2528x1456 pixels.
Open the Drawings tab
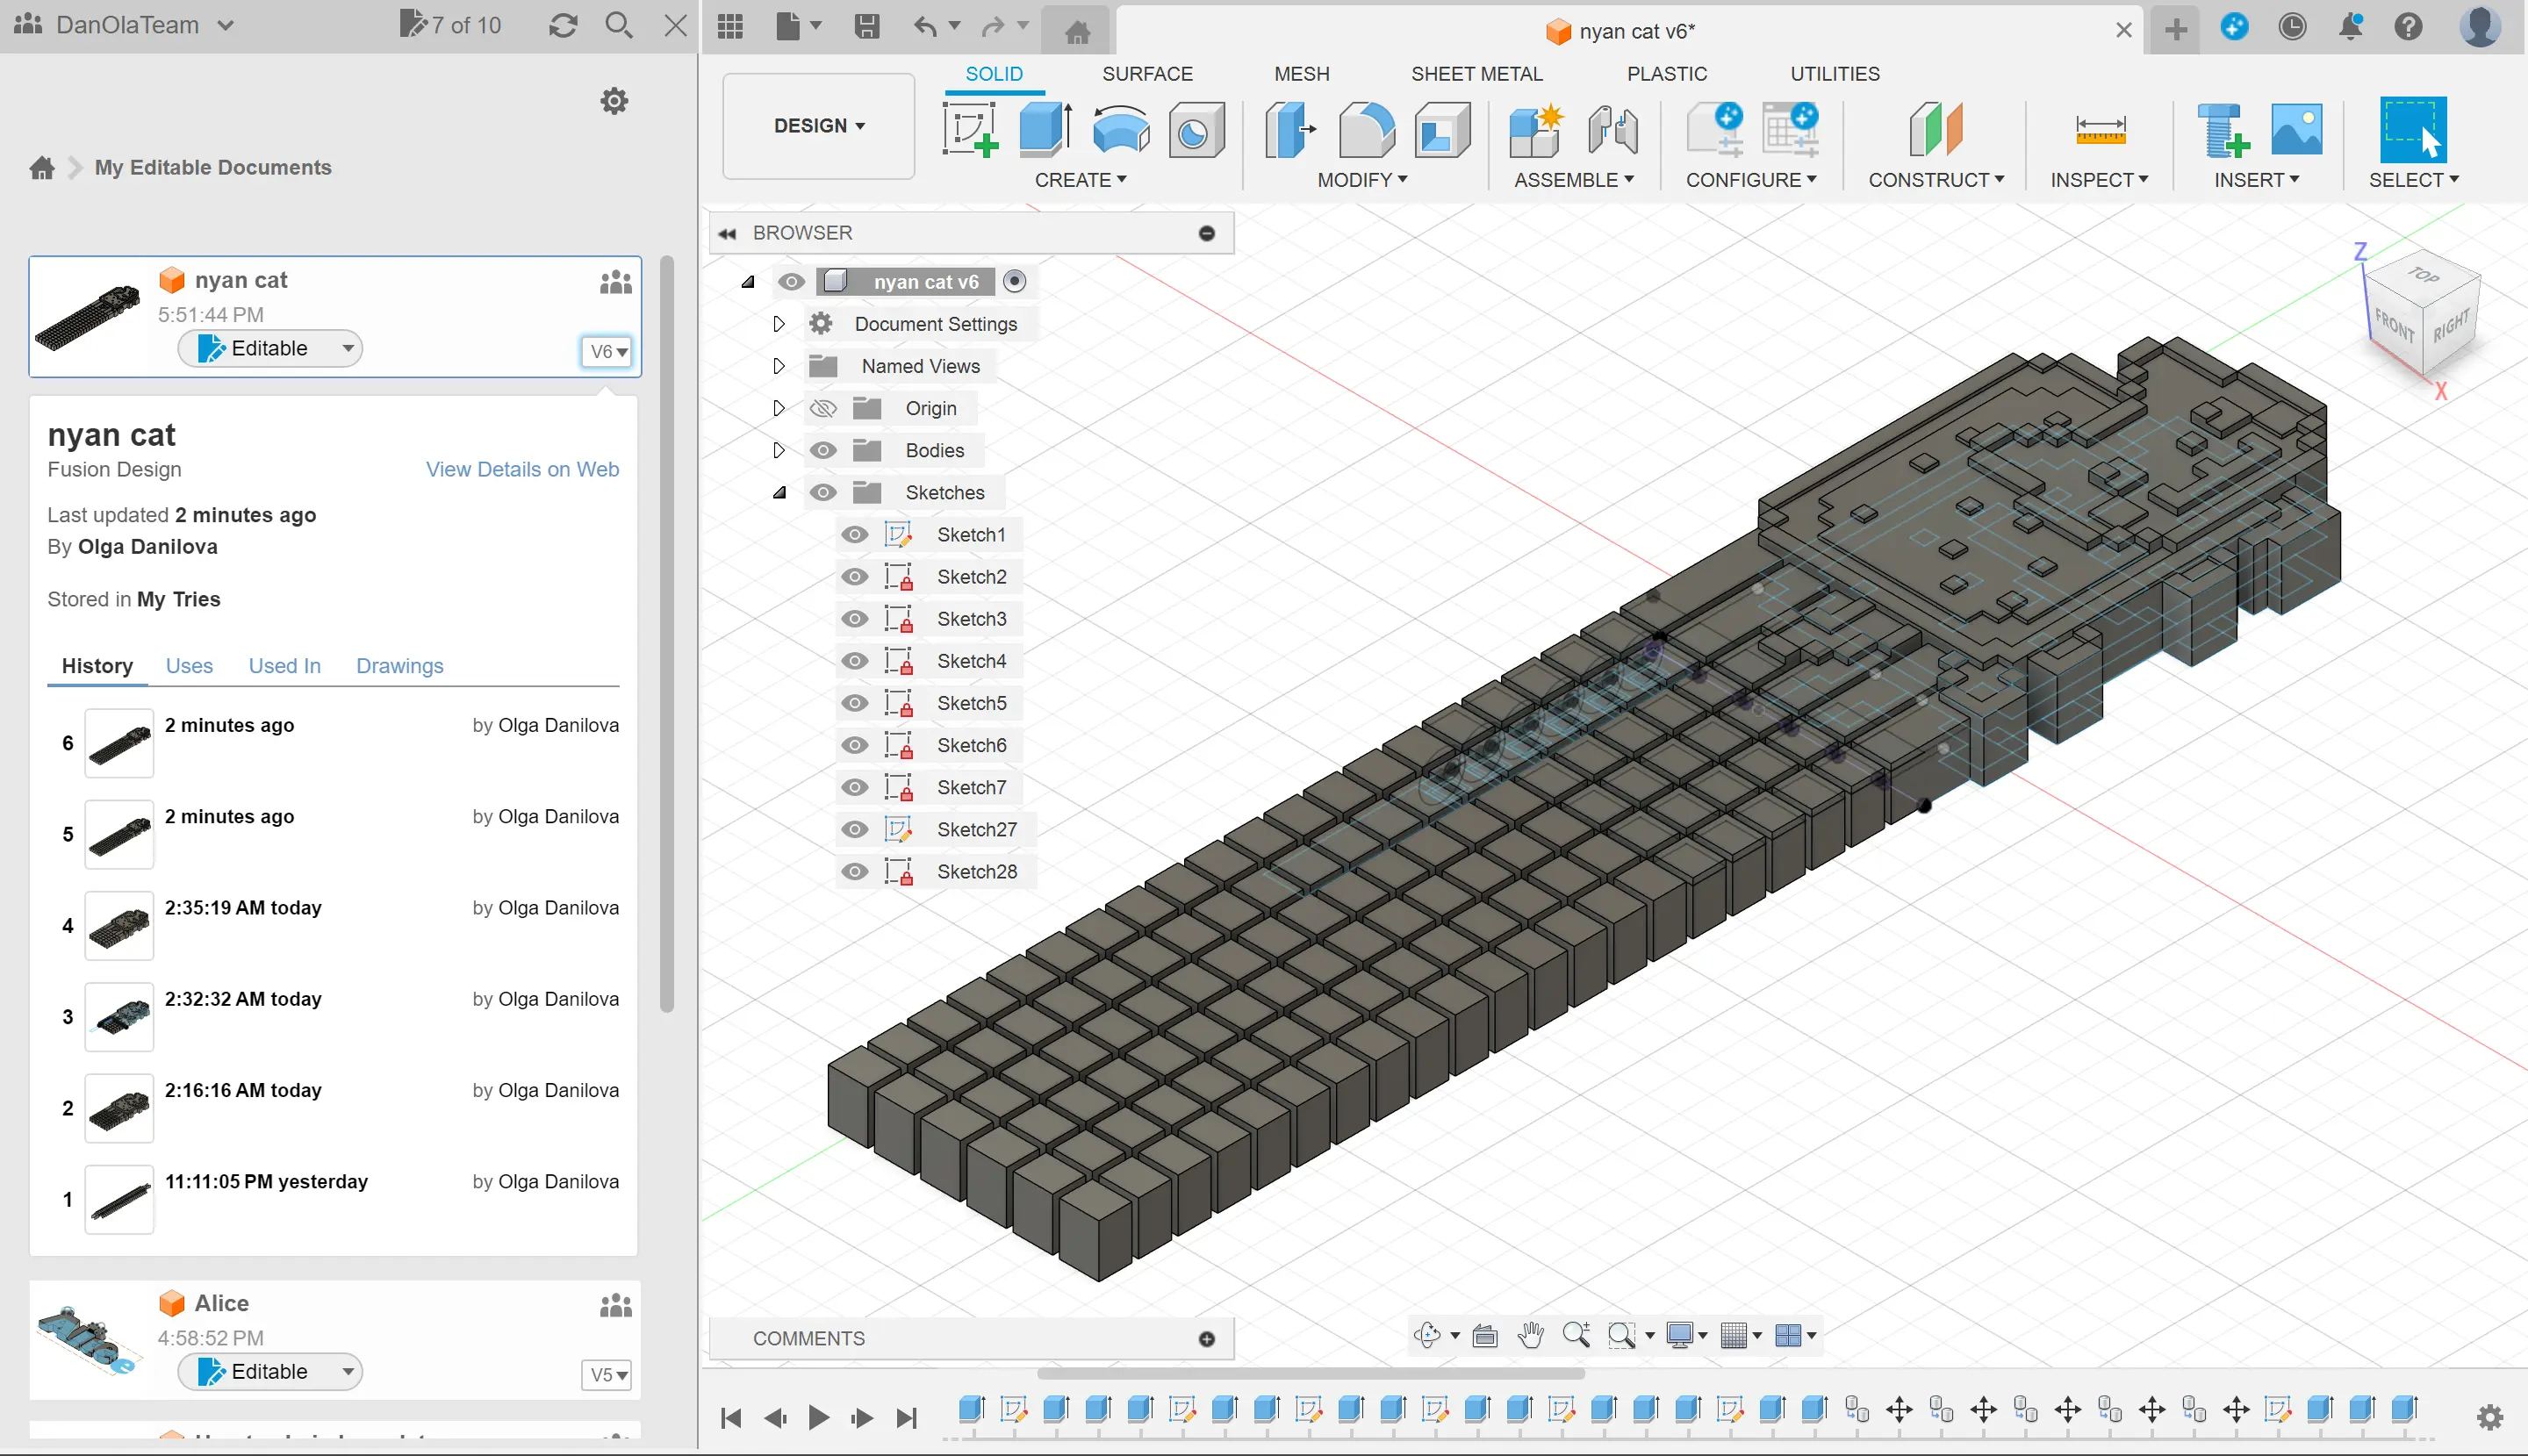tap(399, 666)
